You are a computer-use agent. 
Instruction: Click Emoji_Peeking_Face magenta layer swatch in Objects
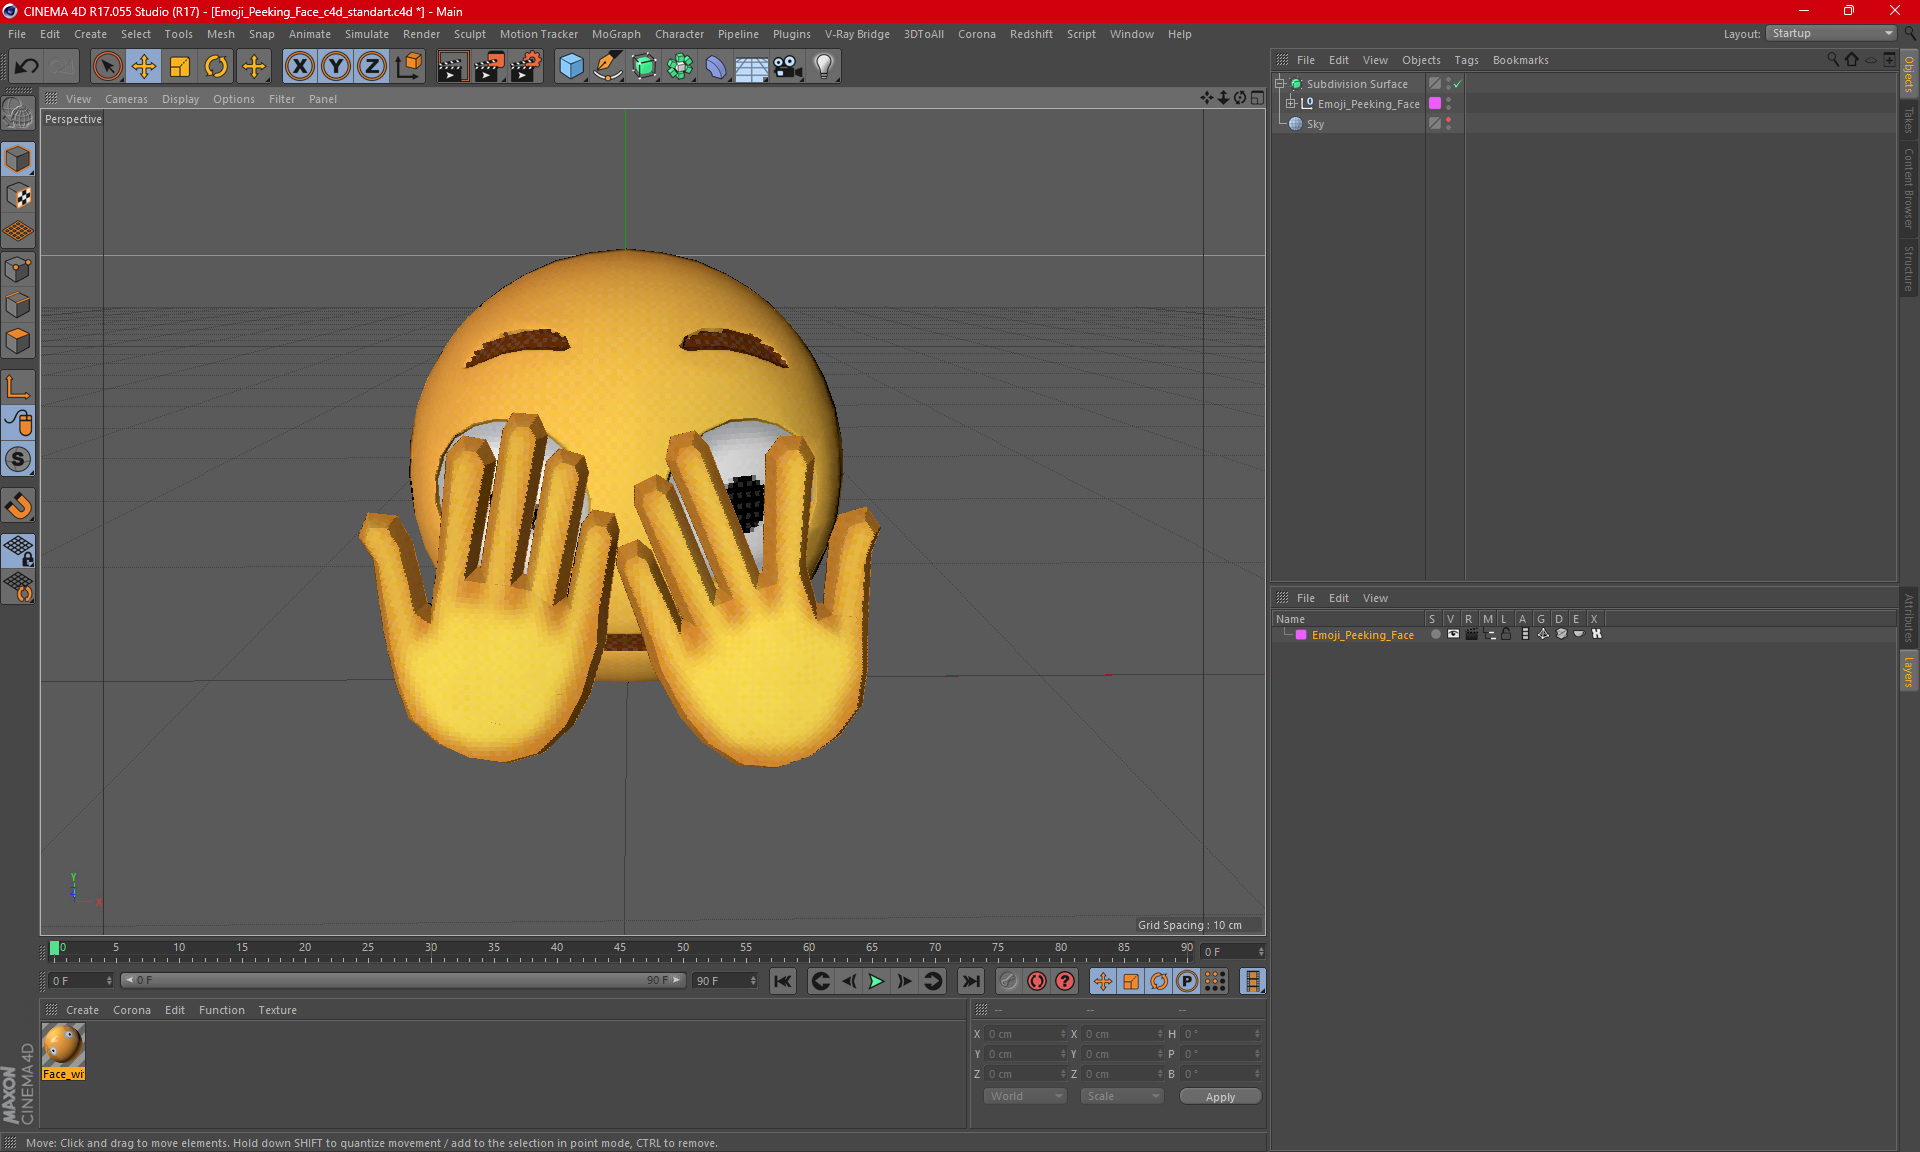point(1435,103)
